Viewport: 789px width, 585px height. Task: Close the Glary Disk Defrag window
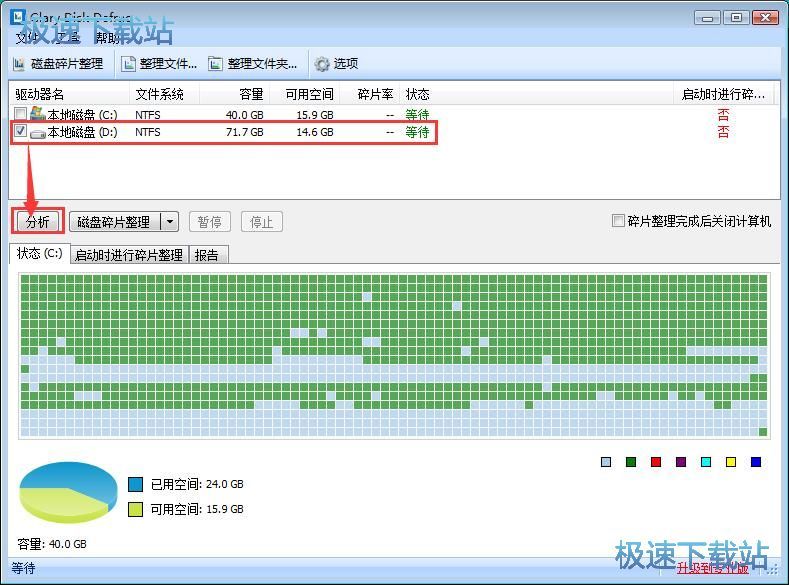pos(765,18)
